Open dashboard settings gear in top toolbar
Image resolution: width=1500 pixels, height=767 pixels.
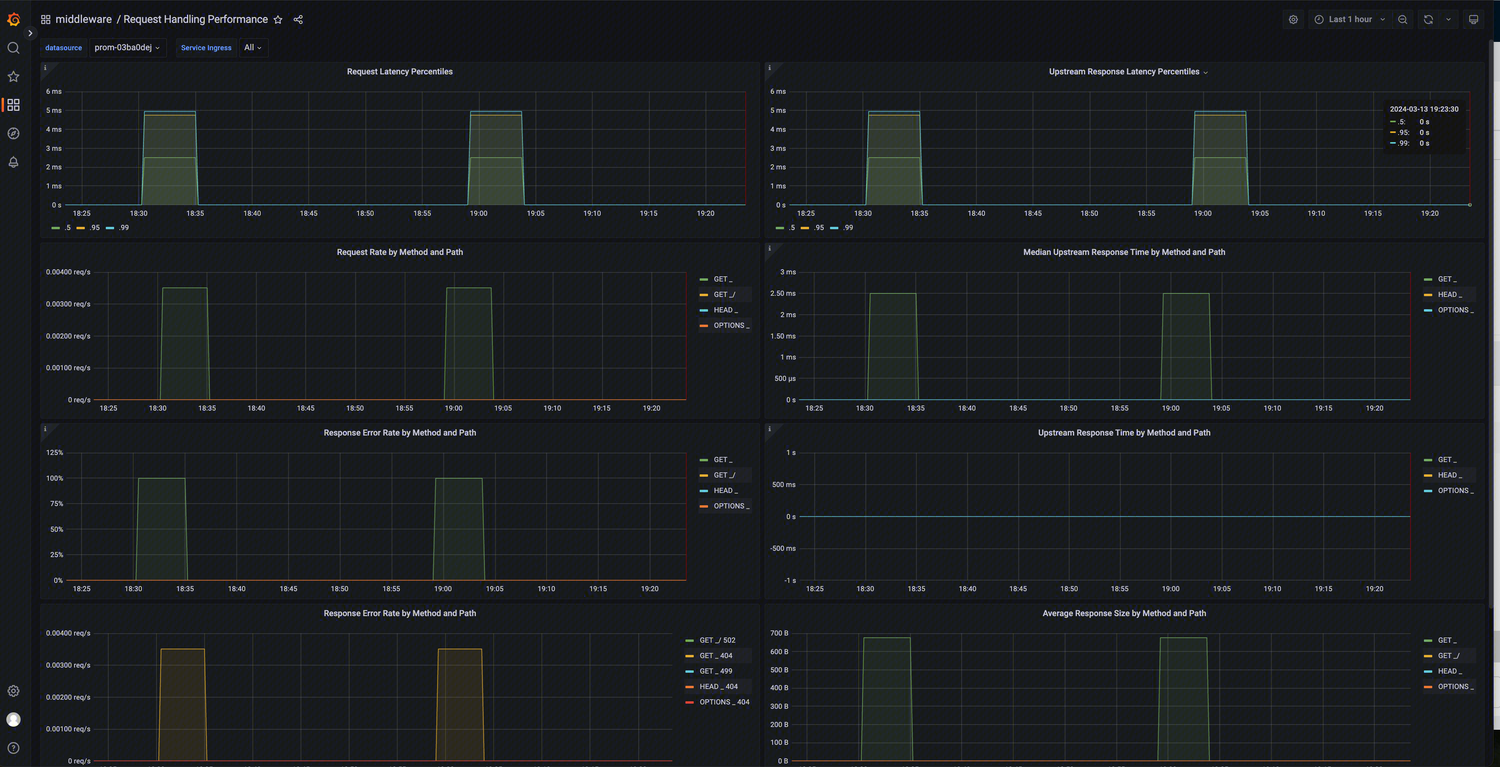click(1293, 19)
